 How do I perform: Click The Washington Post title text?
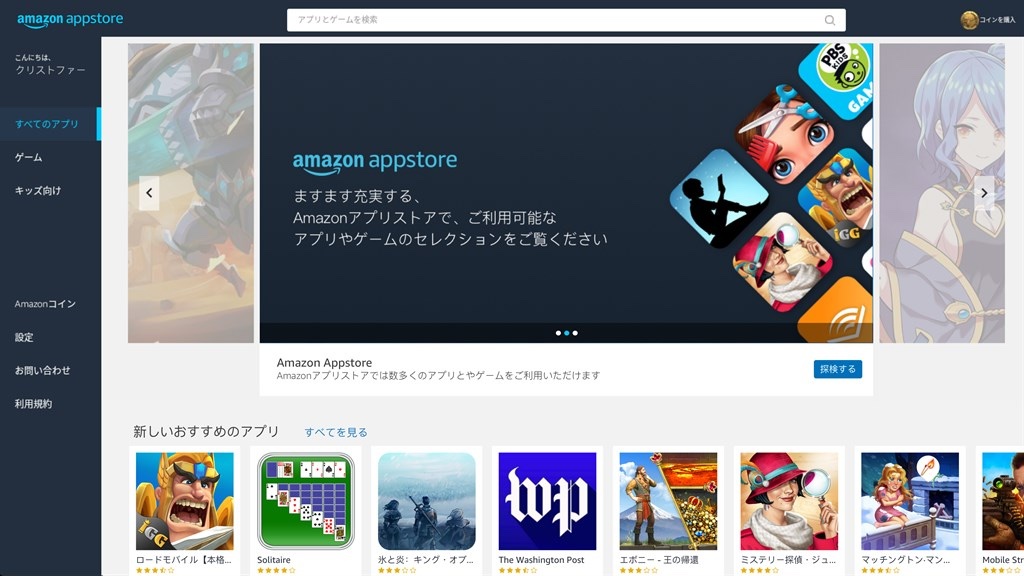pos(541,560)
